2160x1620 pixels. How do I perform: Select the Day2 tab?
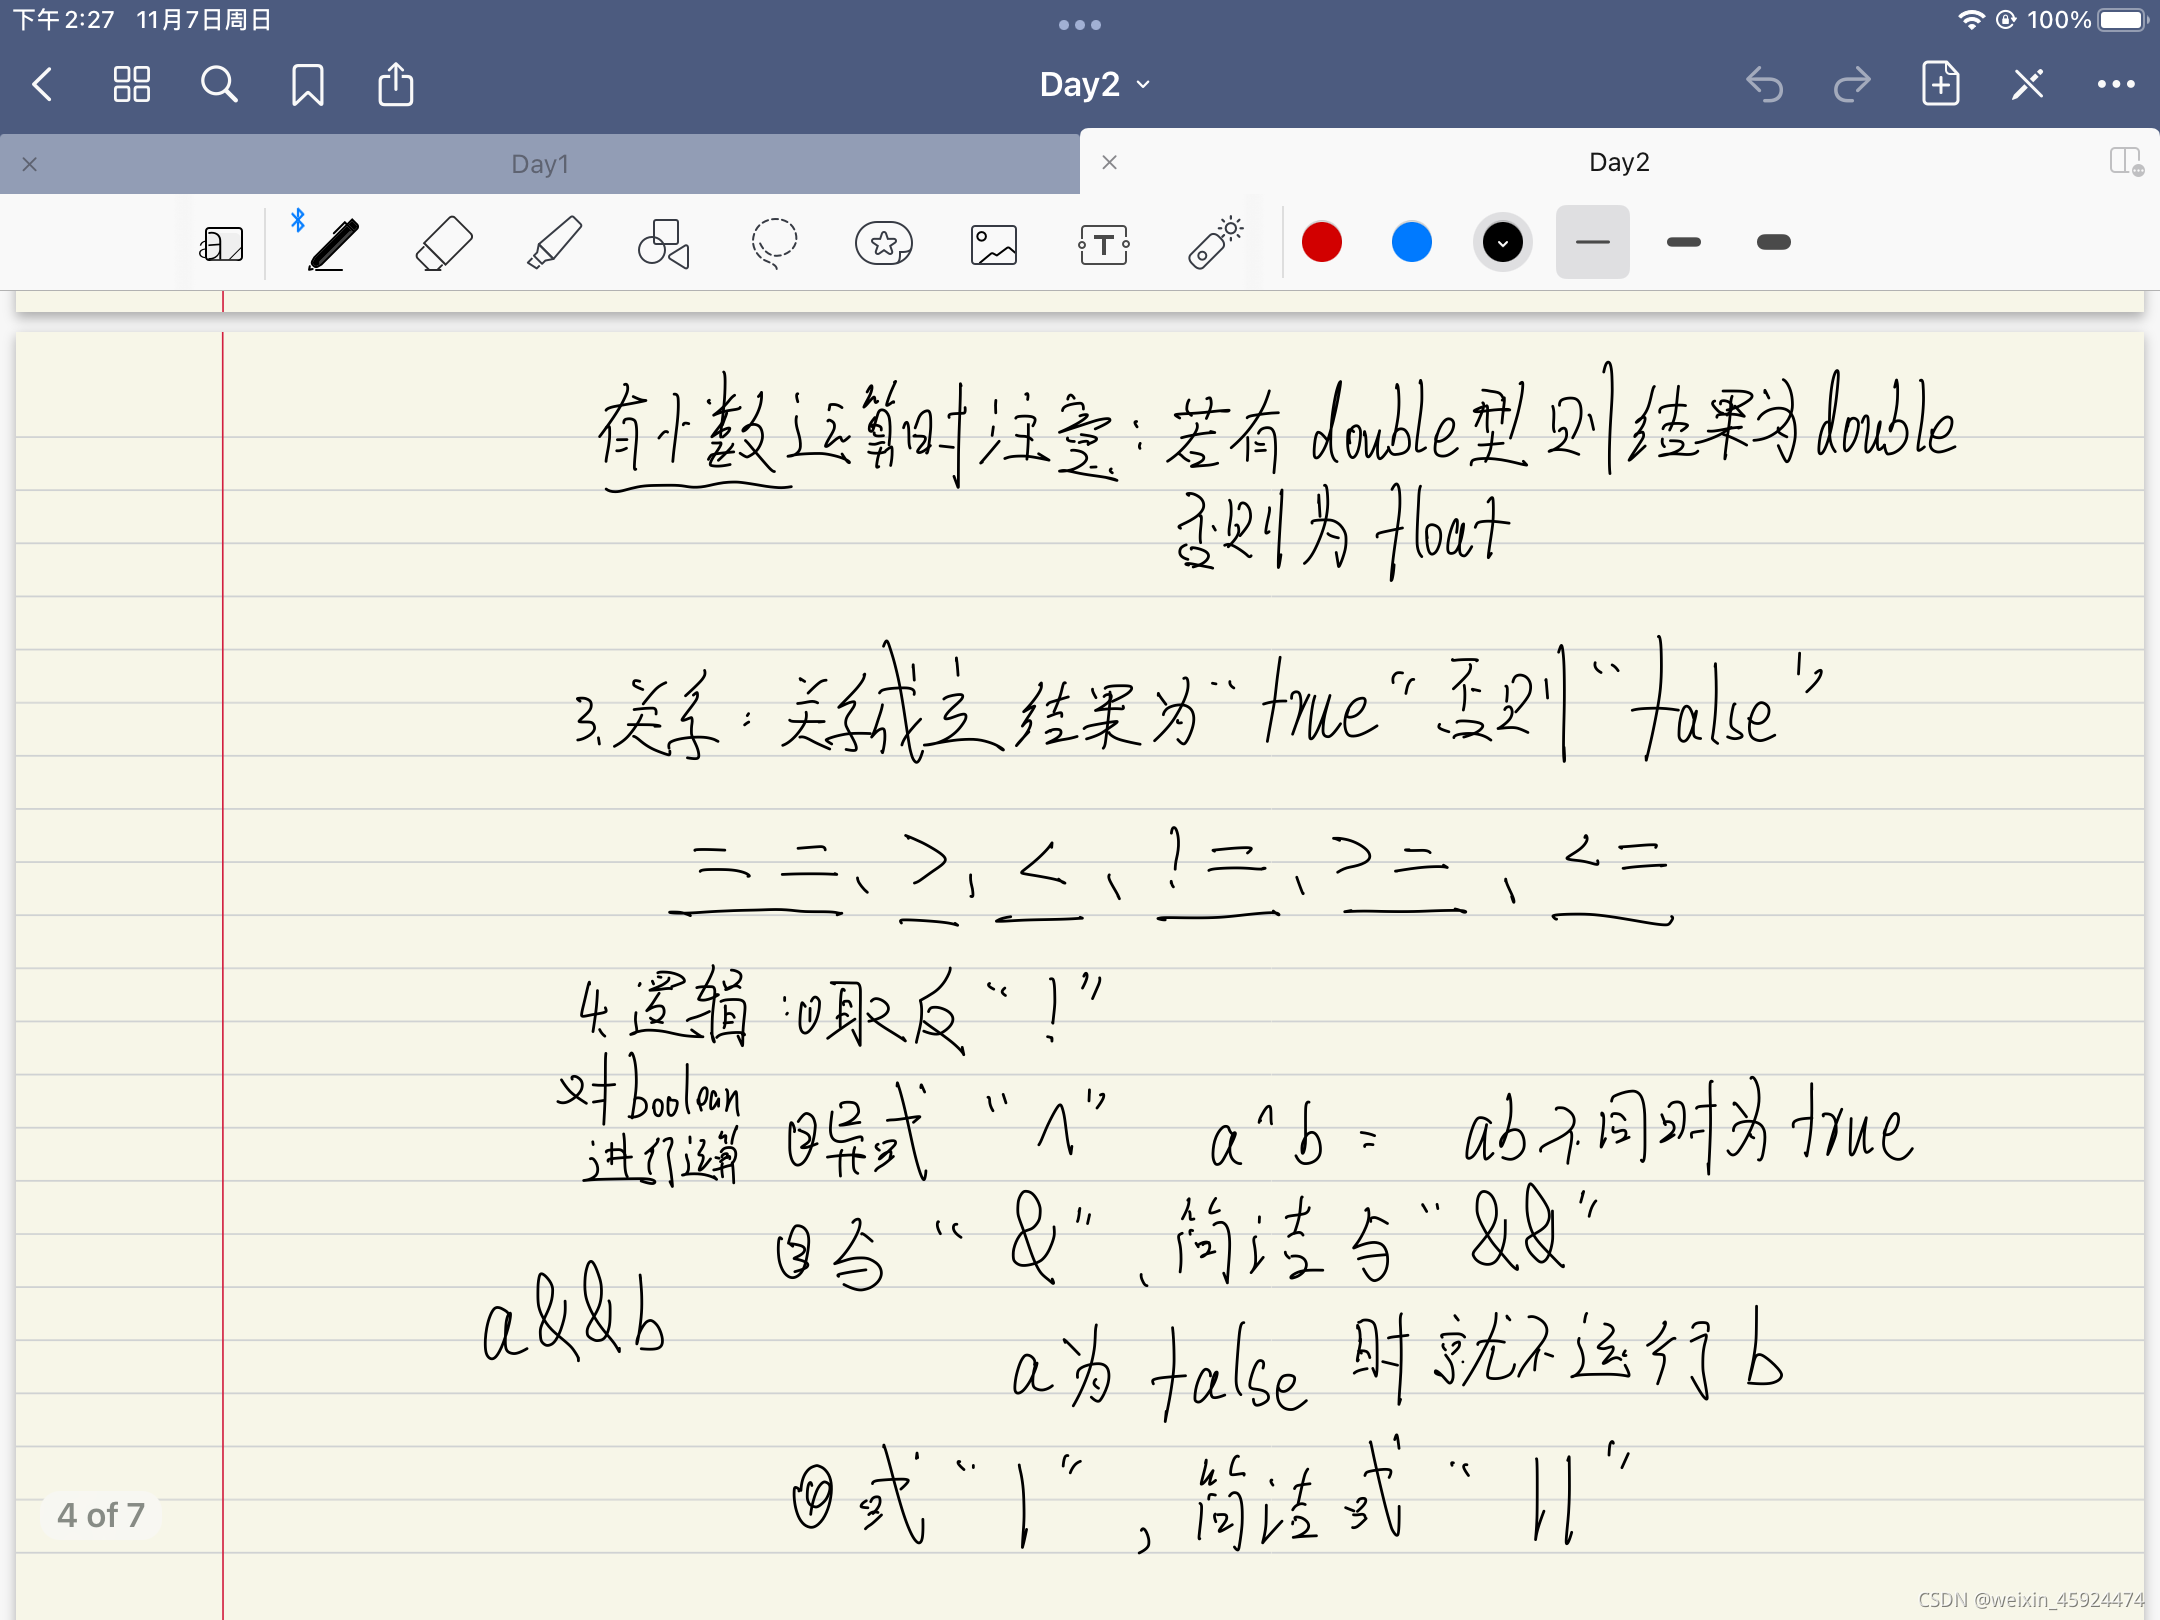tap(1619, 162)
